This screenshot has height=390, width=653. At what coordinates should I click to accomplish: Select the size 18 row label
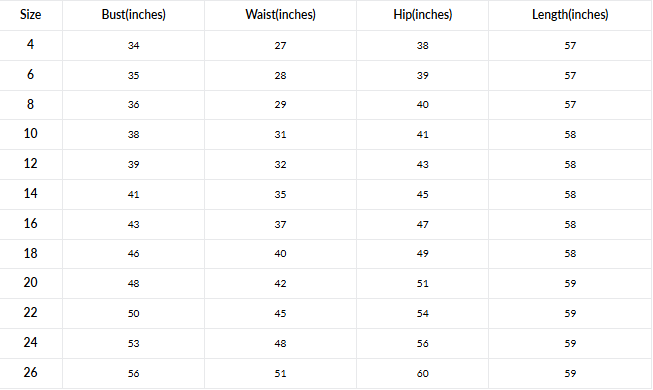[30, 253]
